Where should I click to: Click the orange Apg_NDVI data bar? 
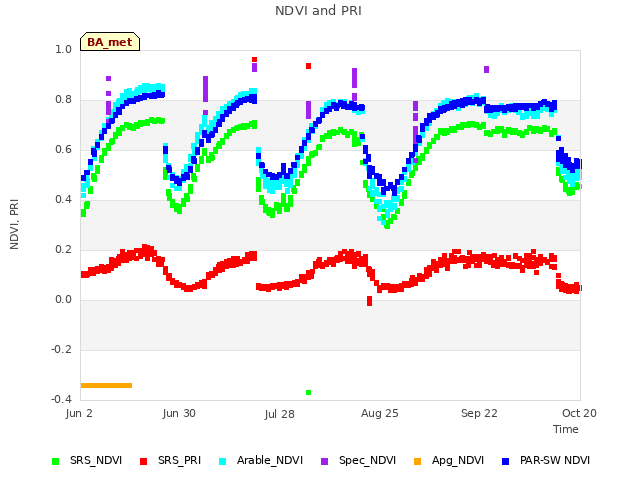(106, 385)
